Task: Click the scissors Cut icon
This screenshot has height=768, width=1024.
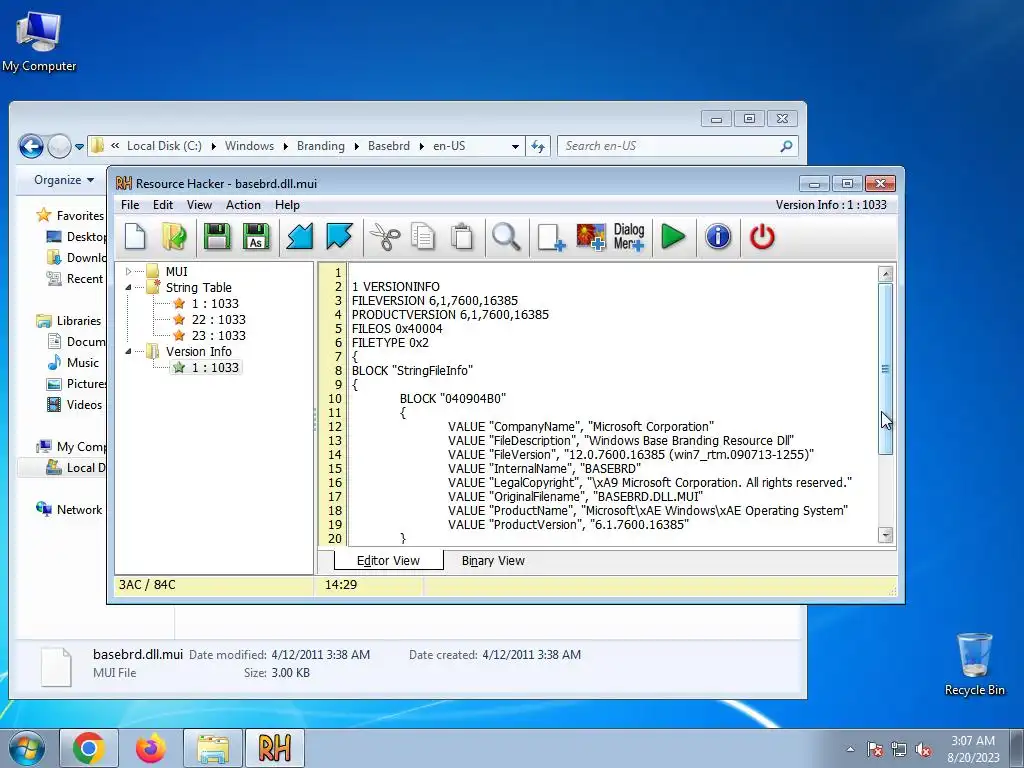Action: coord(385,236)
